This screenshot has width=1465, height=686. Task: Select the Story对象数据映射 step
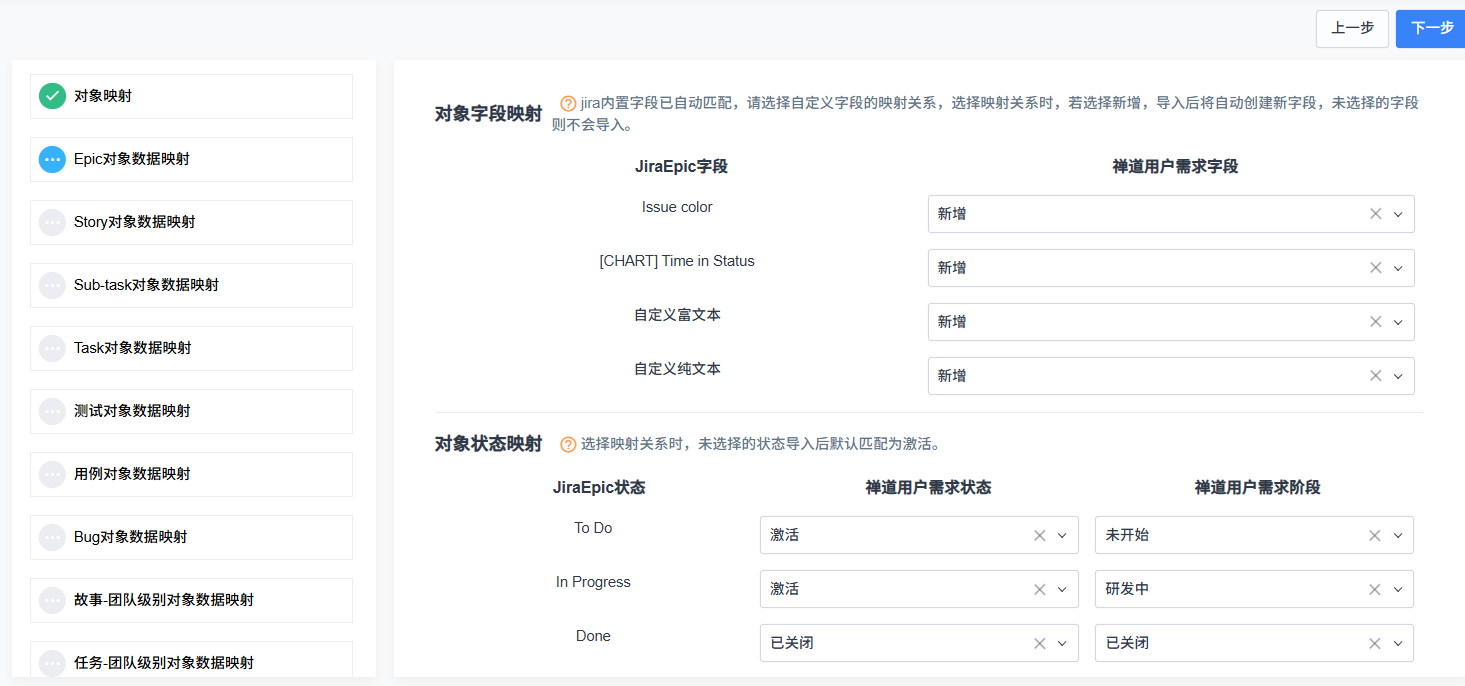191,222
